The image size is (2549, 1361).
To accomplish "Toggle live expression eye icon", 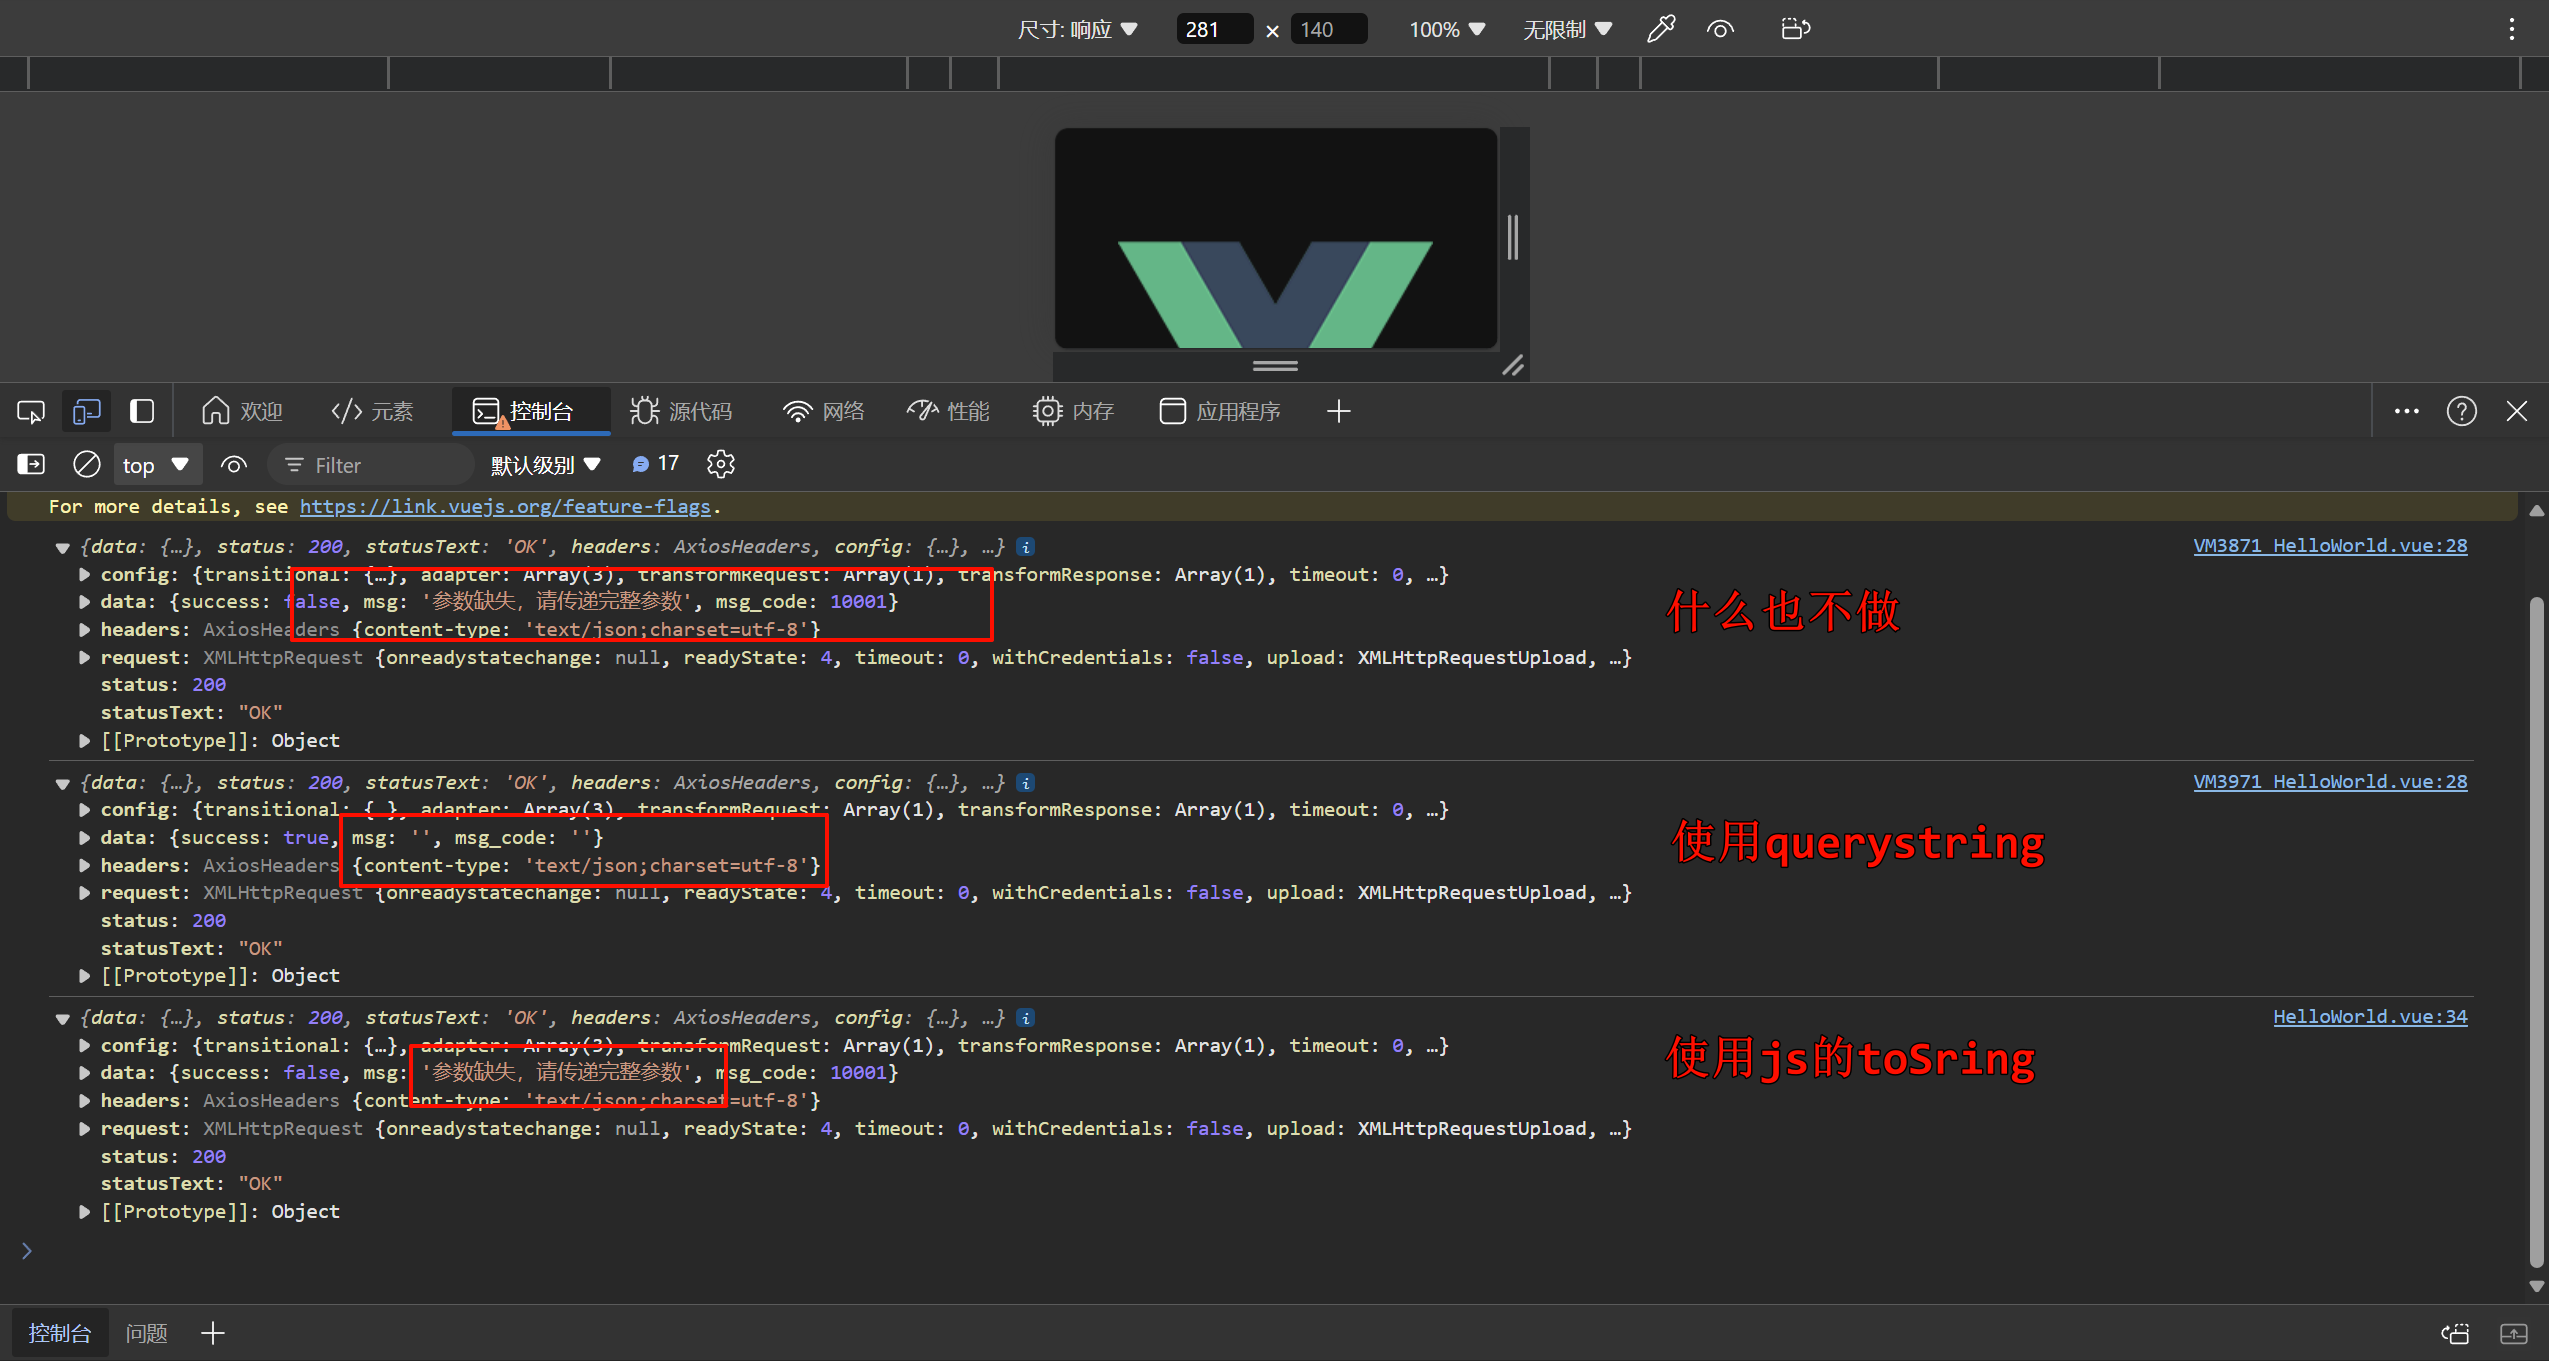I will pos(234,464).
